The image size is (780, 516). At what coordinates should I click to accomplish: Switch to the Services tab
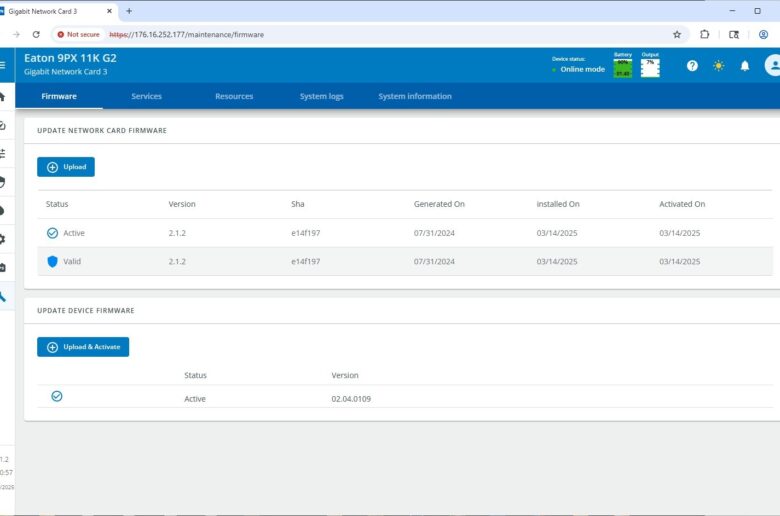click(146, 96)
